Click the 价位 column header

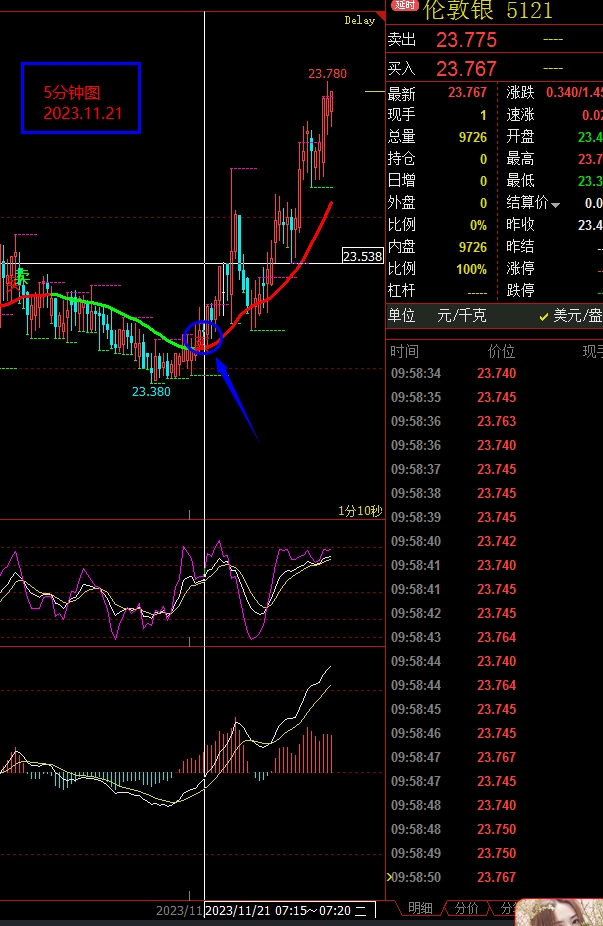coord(501,352)
